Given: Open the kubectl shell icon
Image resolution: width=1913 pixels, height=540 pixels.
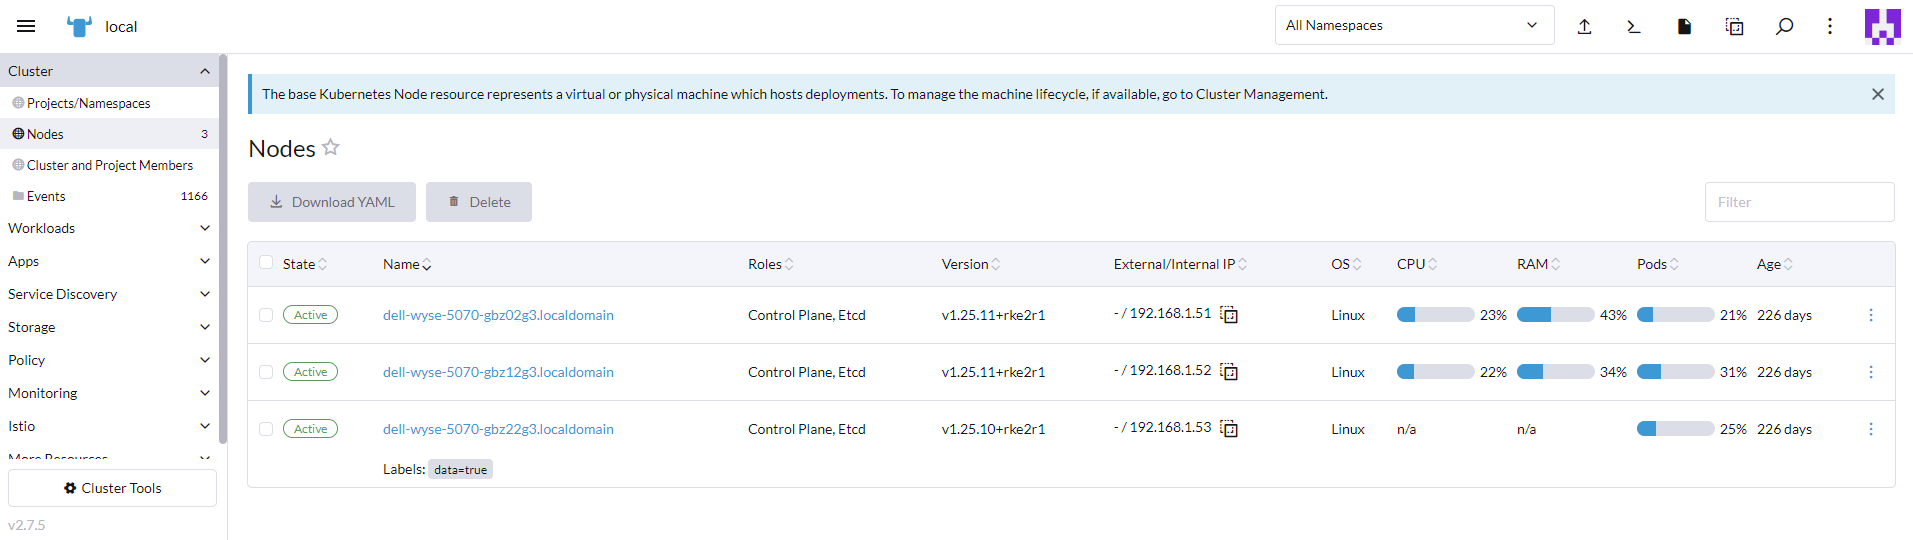Looking at the screenshot, I should 1633,27.
